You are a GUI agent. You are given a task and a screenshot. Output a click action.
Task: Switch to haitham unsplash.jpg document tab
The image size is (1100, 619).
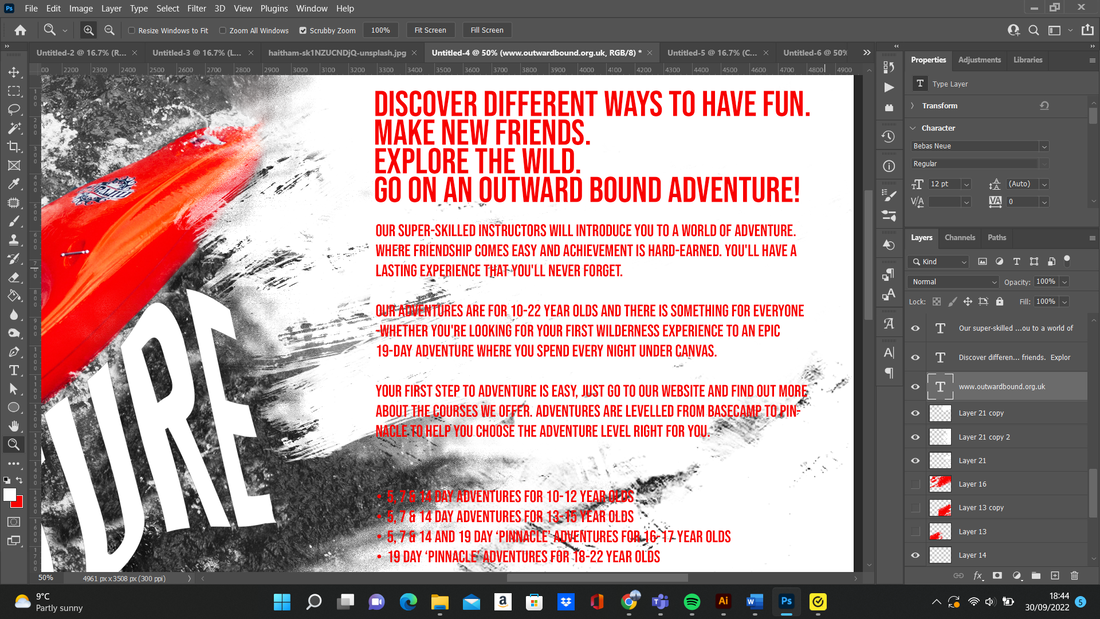coord(337,53)
